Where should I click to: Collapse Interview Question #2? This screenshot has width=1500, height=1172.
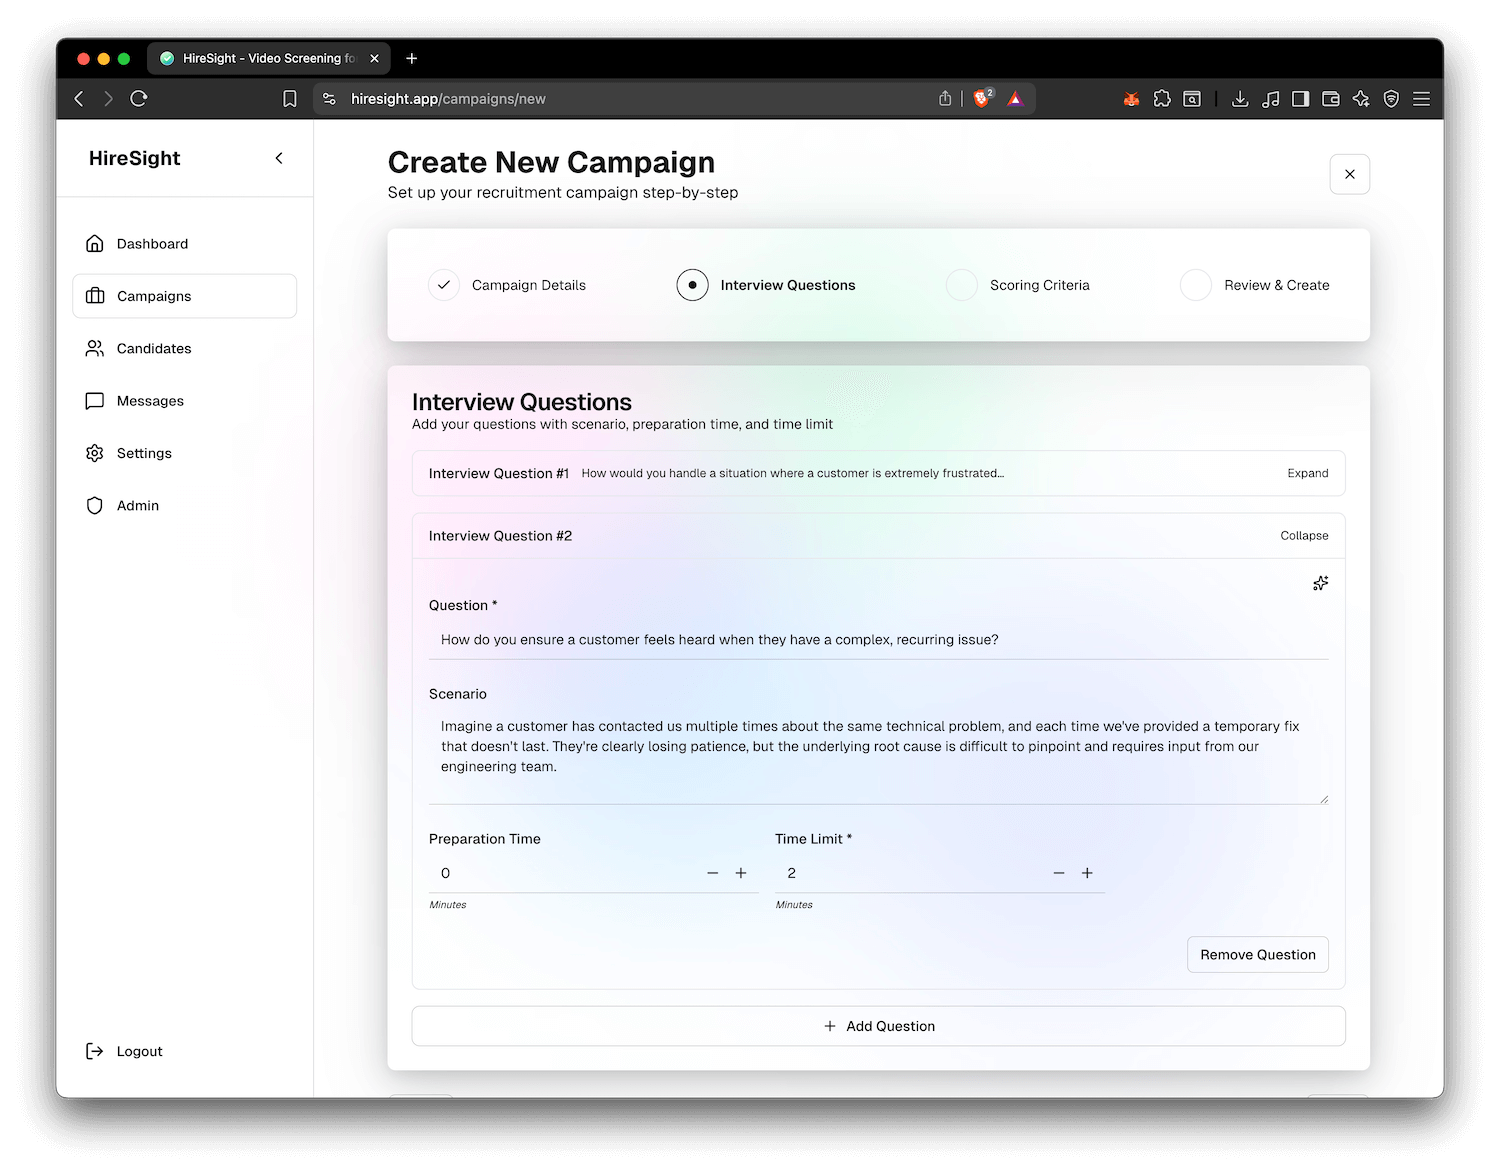[1304, 536]
